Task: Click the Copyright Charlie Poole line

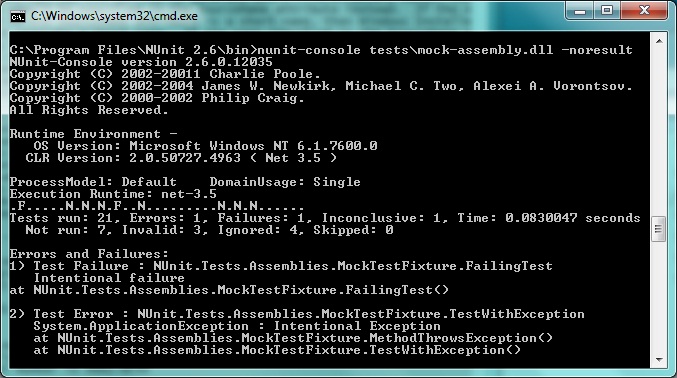Action: (165, 74)
